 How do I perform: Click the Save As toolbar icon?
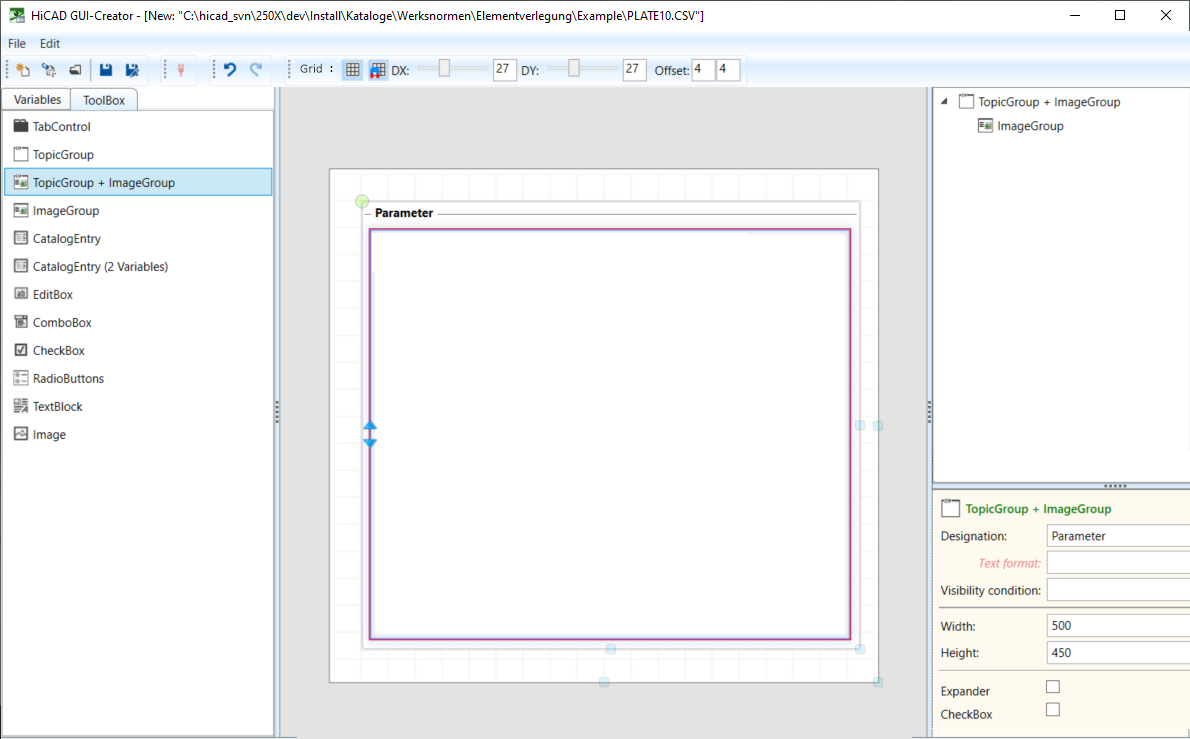(x=131, y=70)
